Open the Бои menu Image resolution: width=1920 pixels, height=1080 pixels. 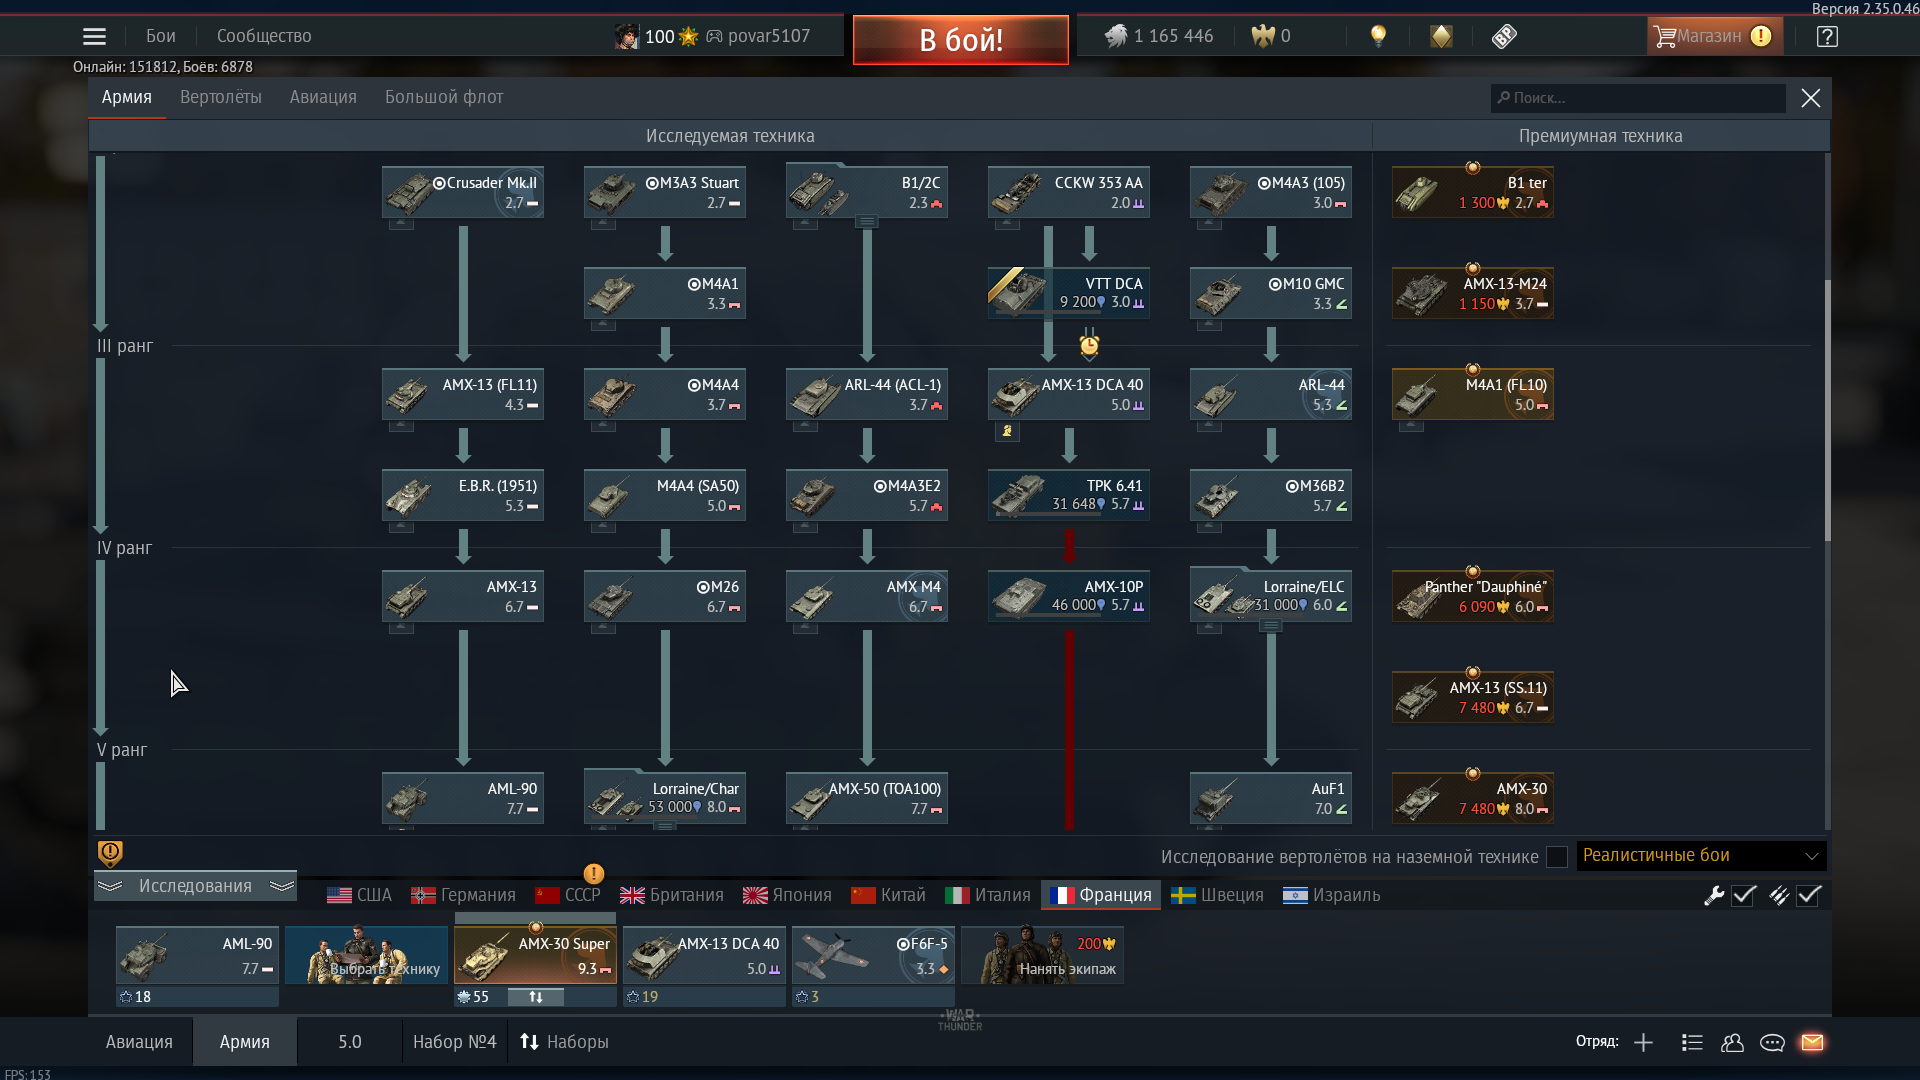(x=161, y=36)
